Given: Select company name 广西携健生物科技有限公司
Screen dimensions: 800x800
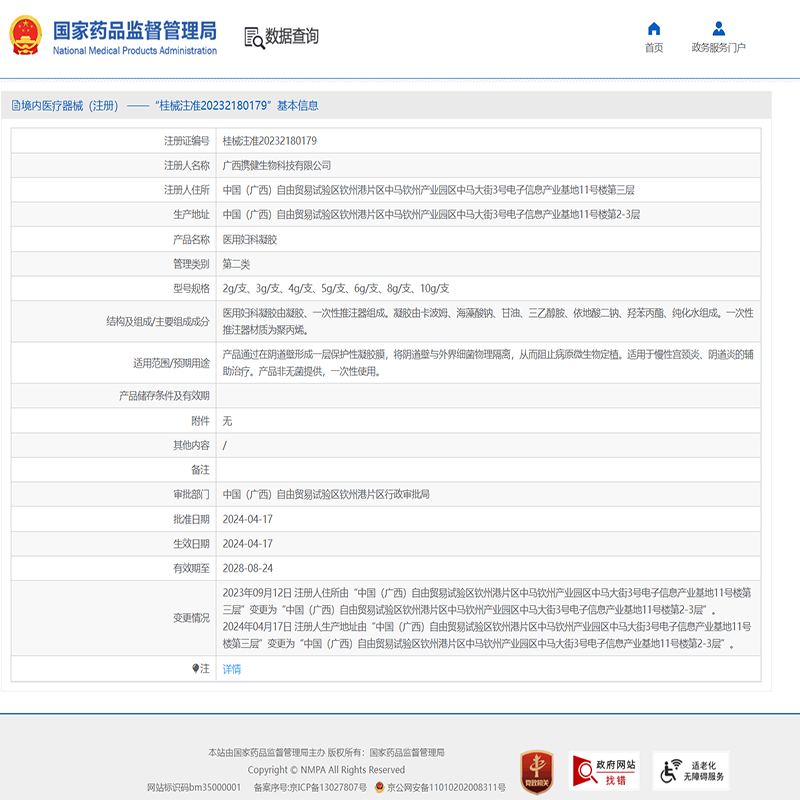Looking at the screenshot, I should (x=277, y=165).
